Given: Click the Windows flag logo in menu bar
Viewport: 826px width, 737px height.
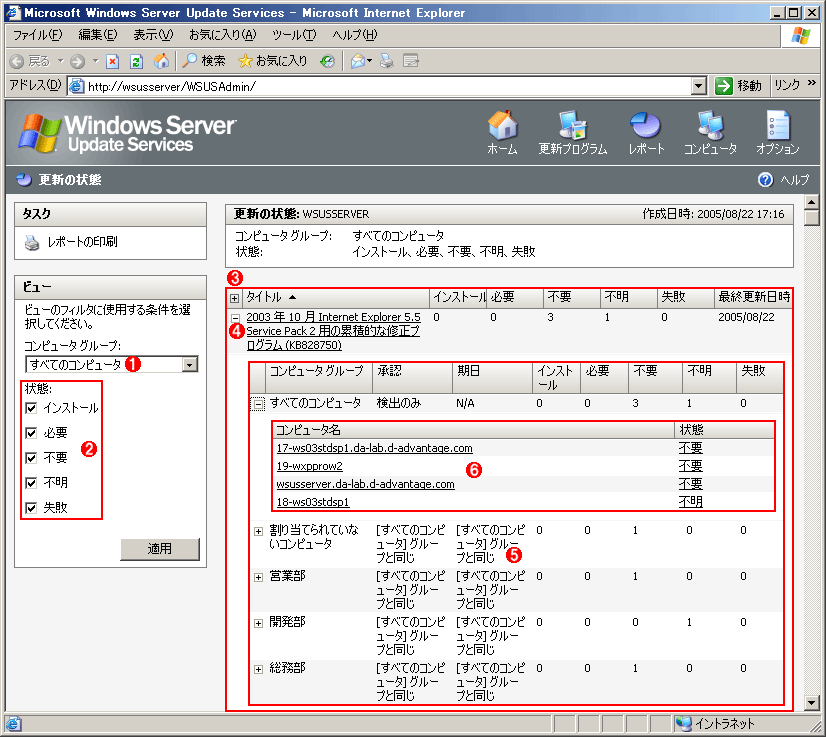Looking at the screenshot, I should click(800, 36).
